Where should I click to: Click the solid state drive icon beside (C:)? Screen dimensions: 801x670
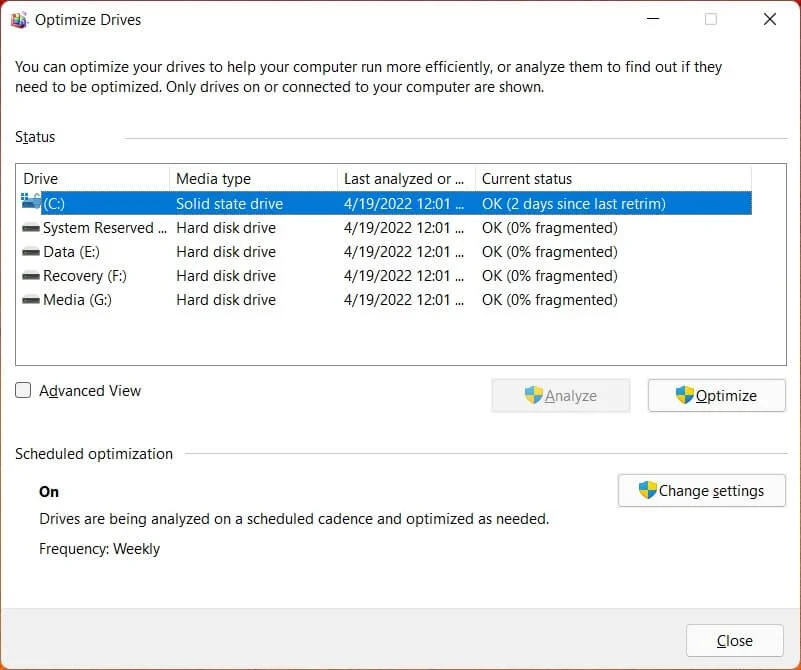(31, 203)
